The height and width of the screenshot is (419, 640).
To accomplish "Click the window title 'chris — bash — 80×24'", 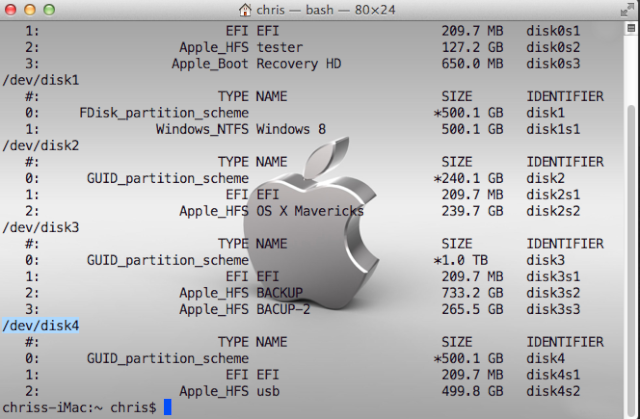I will coord(326,10).
